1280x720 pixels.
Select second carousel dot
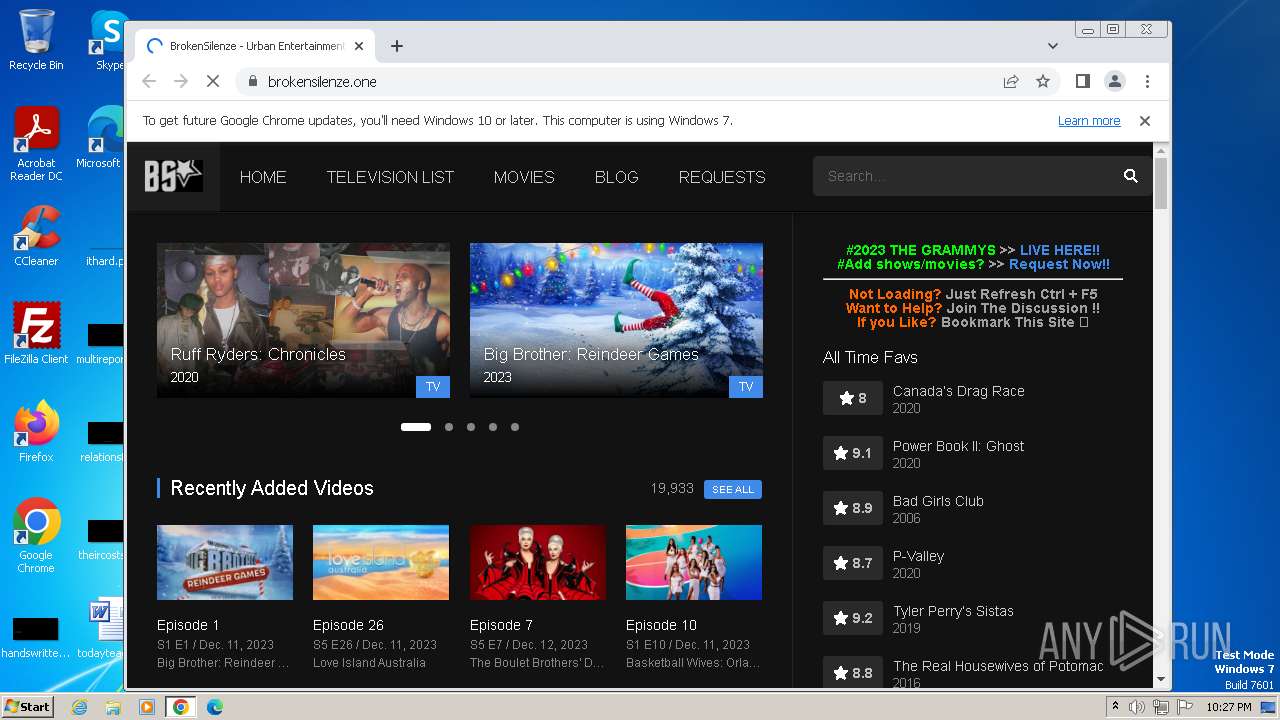[x=449, y=427]
